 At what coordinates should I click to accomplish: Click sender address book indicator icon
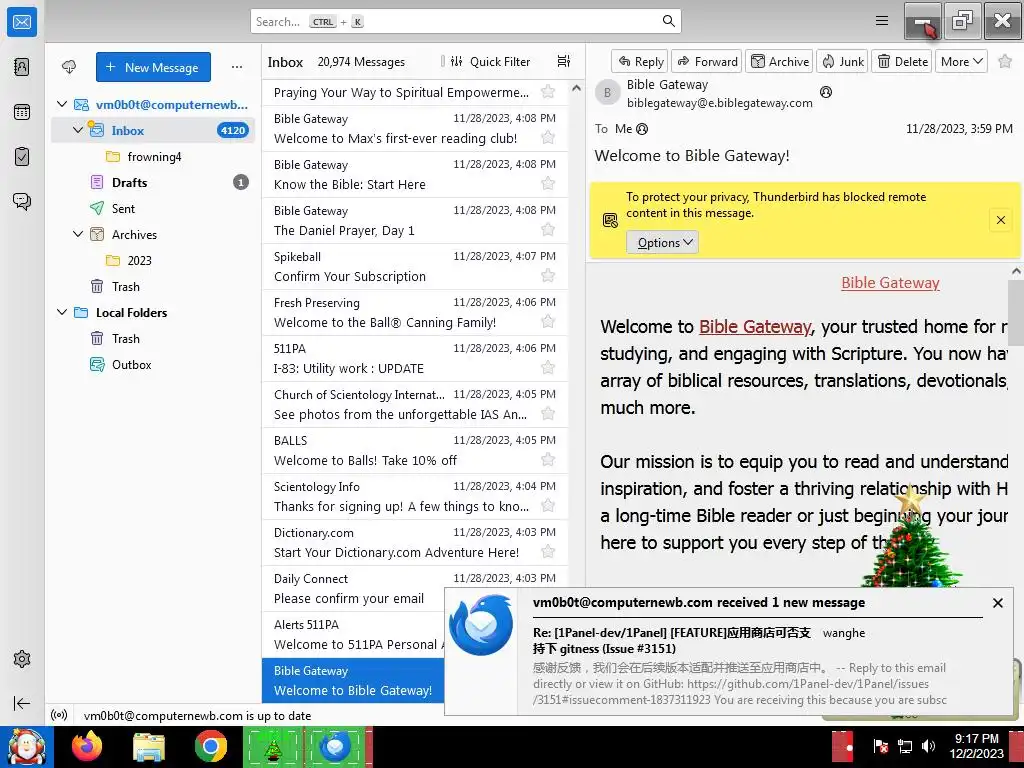point(825,92)
